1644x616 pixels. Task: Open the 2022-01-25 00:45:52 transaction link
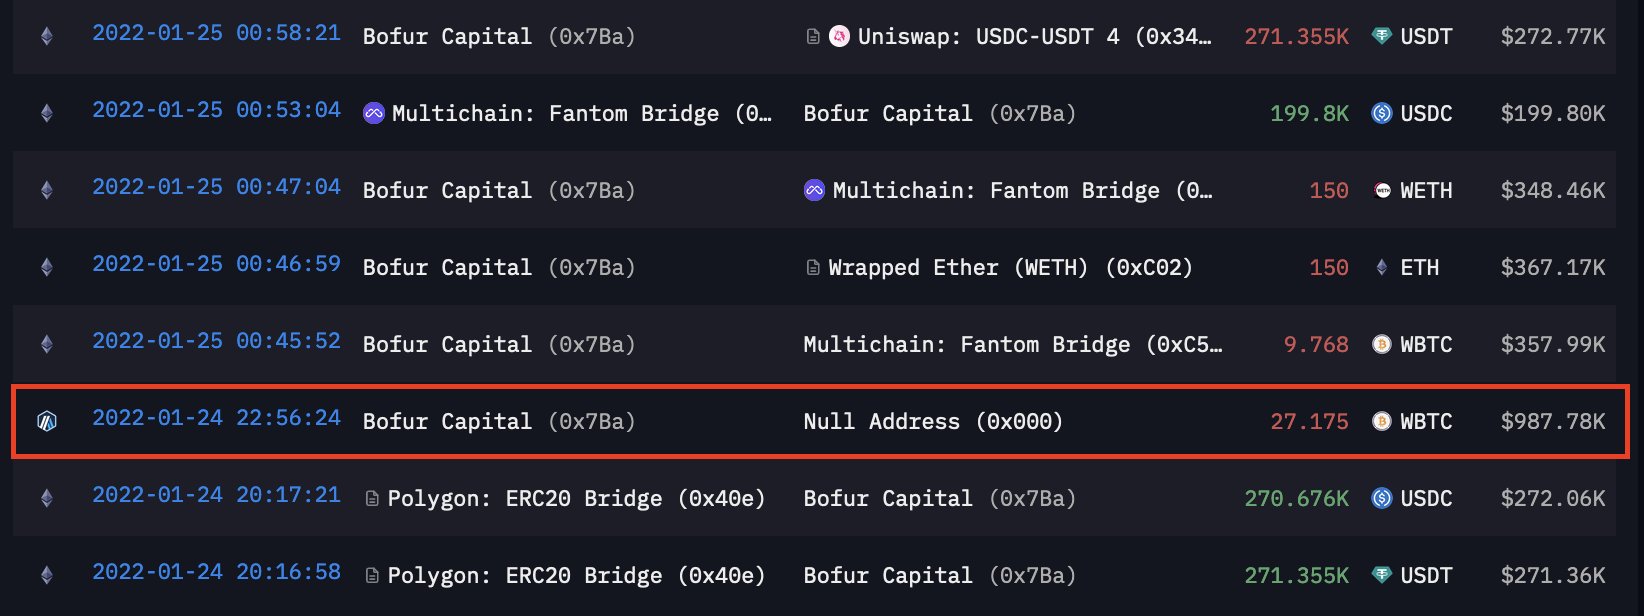(x=216, y=341)
